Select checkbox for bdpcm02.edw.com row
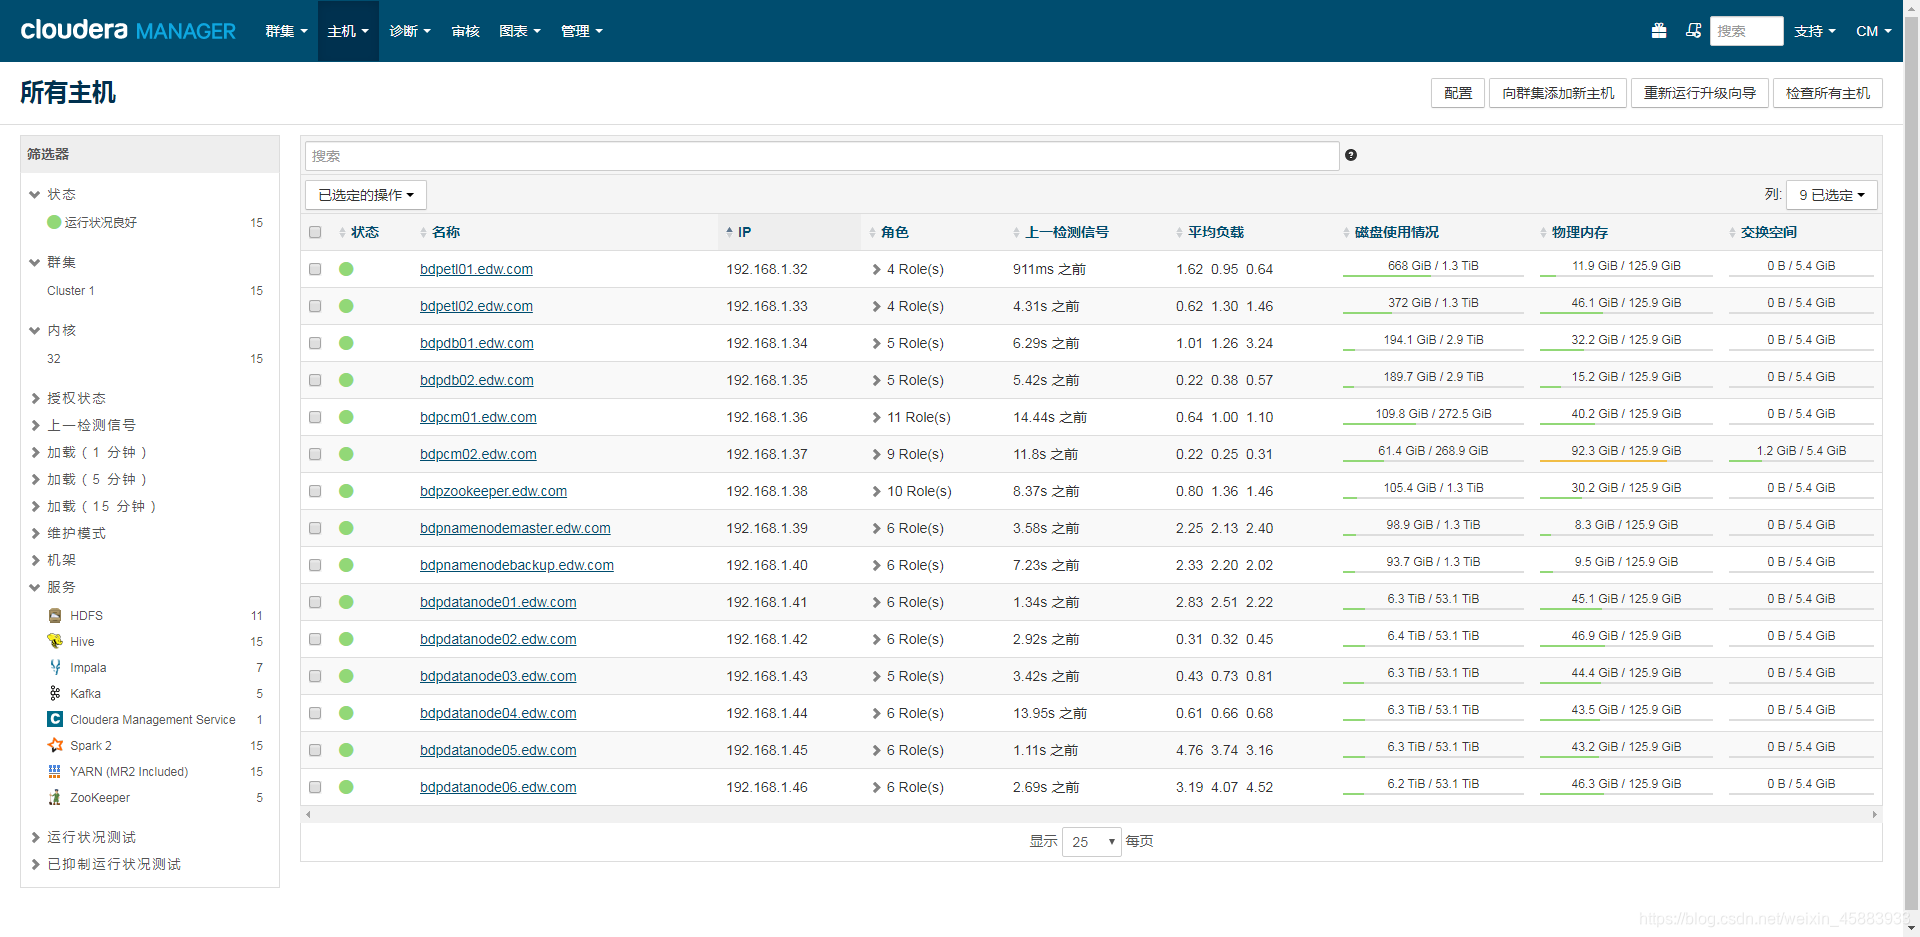The image size is (1920, 937). (x=315, y=454)
